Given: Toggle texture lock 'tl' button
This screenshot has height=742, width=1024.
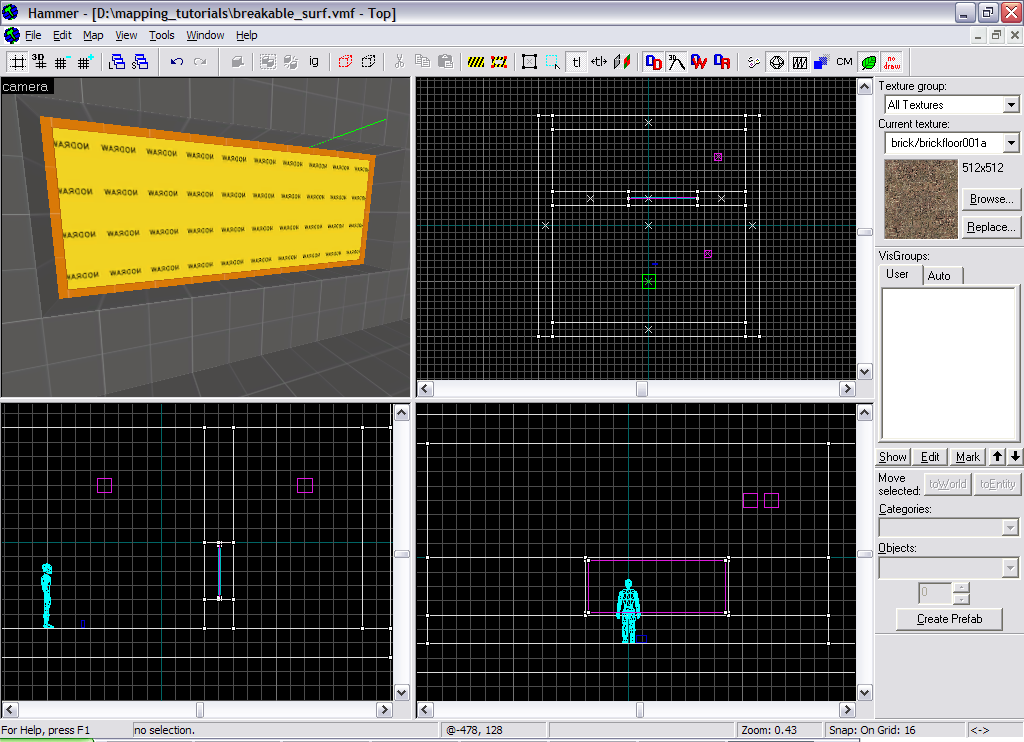Looking at the screenshot, I should (576, 62).
